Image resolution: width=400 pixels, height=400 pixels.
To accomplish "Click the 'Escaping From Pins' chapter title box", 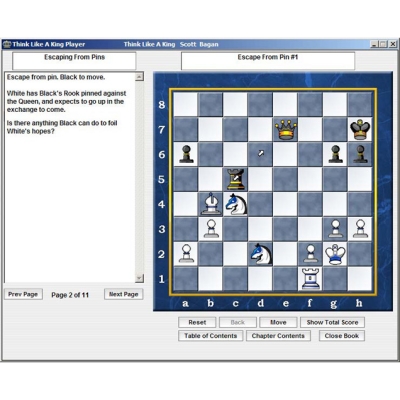I will 74,61.
